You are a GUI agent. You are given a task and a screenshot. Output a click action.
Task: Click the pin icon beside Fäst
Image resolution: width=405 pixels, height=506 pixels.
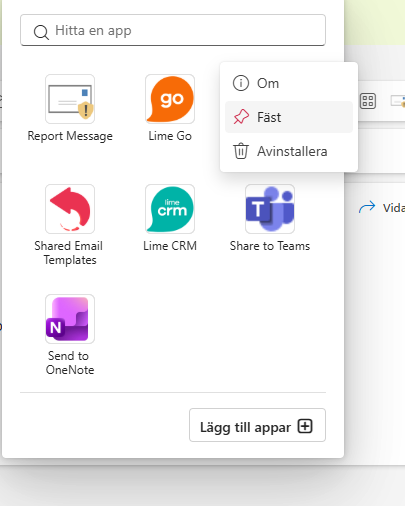pos(241,117)
